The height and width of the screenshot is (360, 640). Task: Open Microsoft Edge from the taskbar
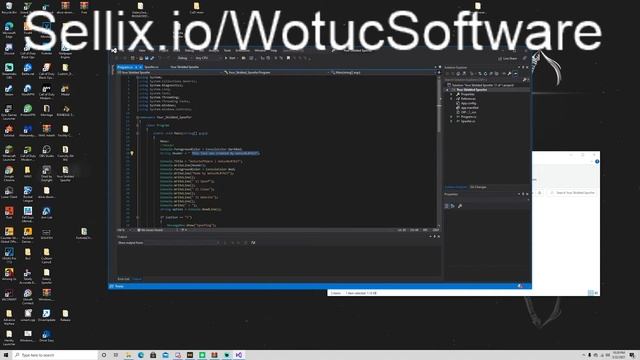tap(141, 355)
